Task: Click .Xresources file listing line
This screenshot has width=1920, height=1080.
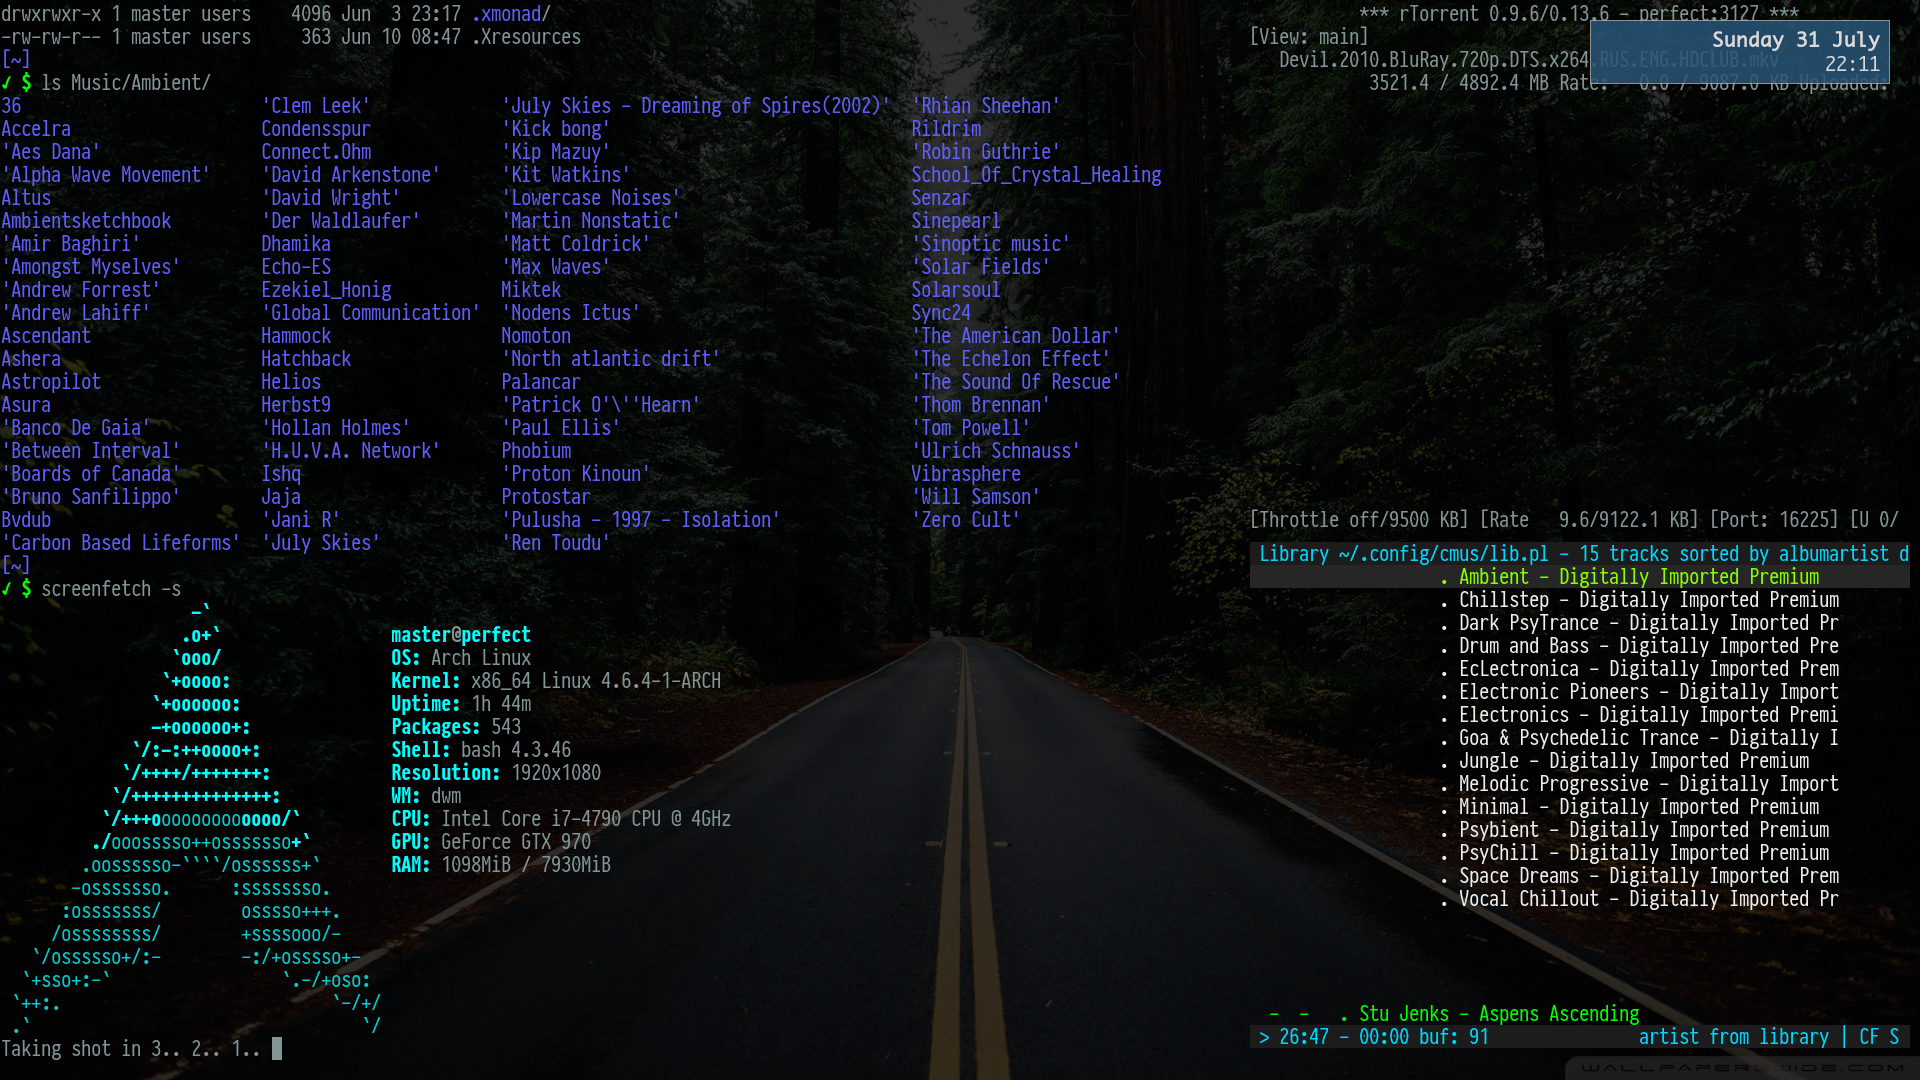Action: (x=291, y=37)
